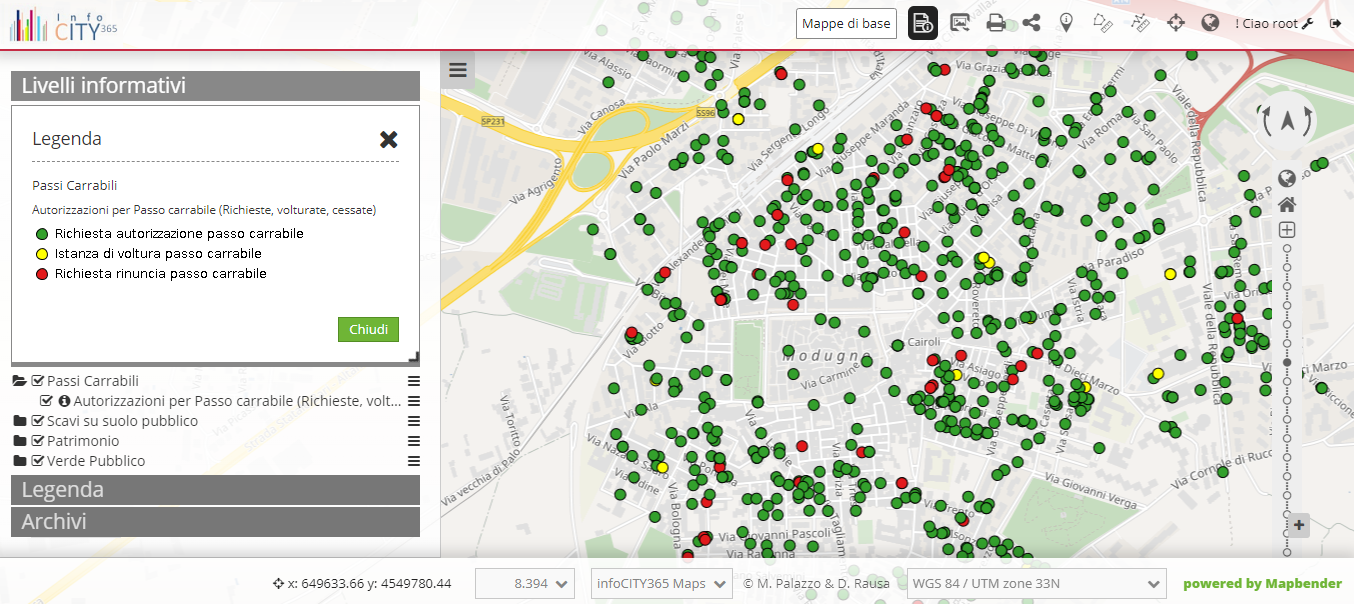Click the Passi Carrabili heading in legend
The width and height of the screenshot is (1354, 604).
[x=75, y=186]
